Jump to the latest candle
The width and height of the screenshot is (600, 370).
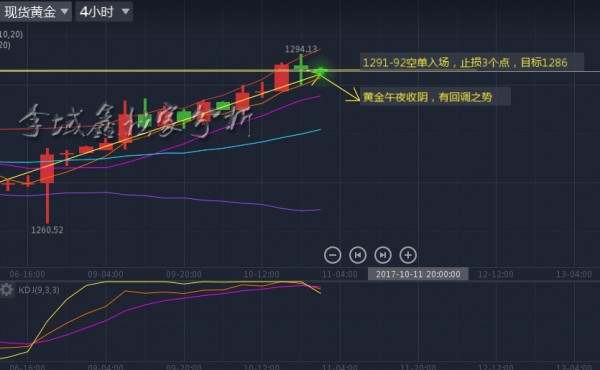tap(383, 255)
